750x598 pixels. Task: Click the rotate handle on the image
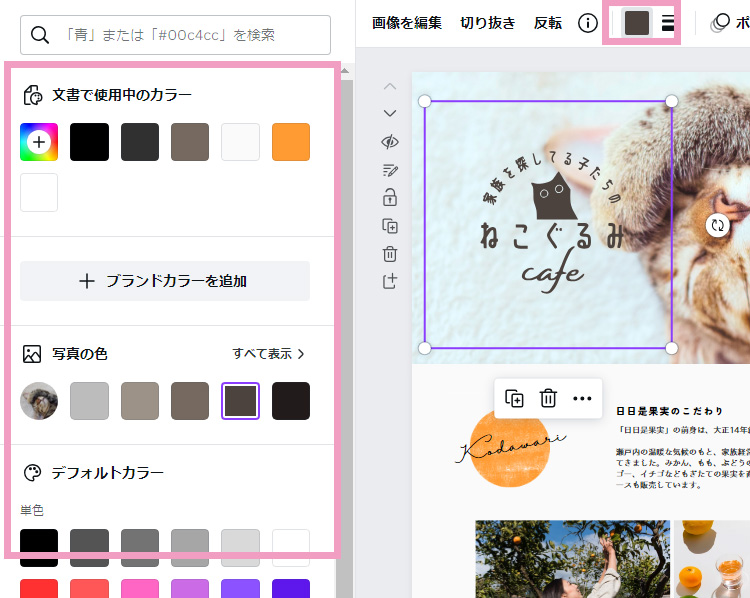[717, 225]
